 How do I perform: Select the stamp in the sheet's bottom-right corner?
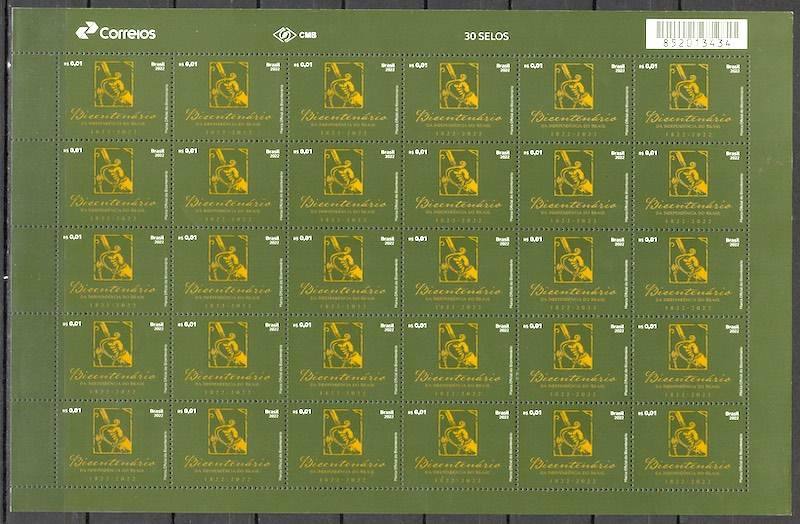689,446
